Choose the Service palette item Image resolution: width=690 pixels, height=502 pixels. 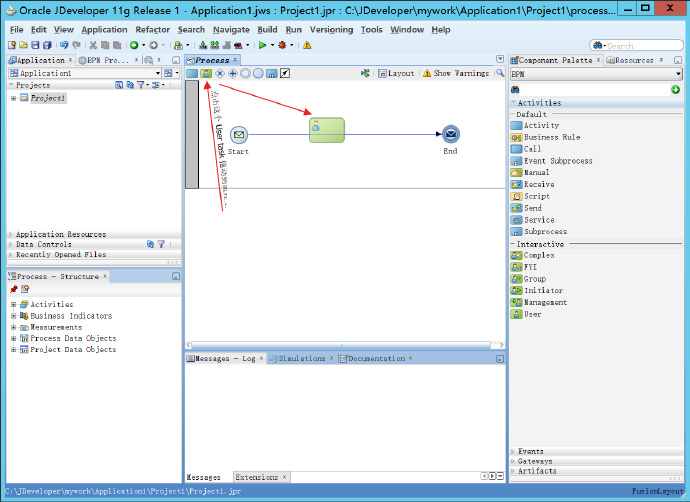pos(532,220)
